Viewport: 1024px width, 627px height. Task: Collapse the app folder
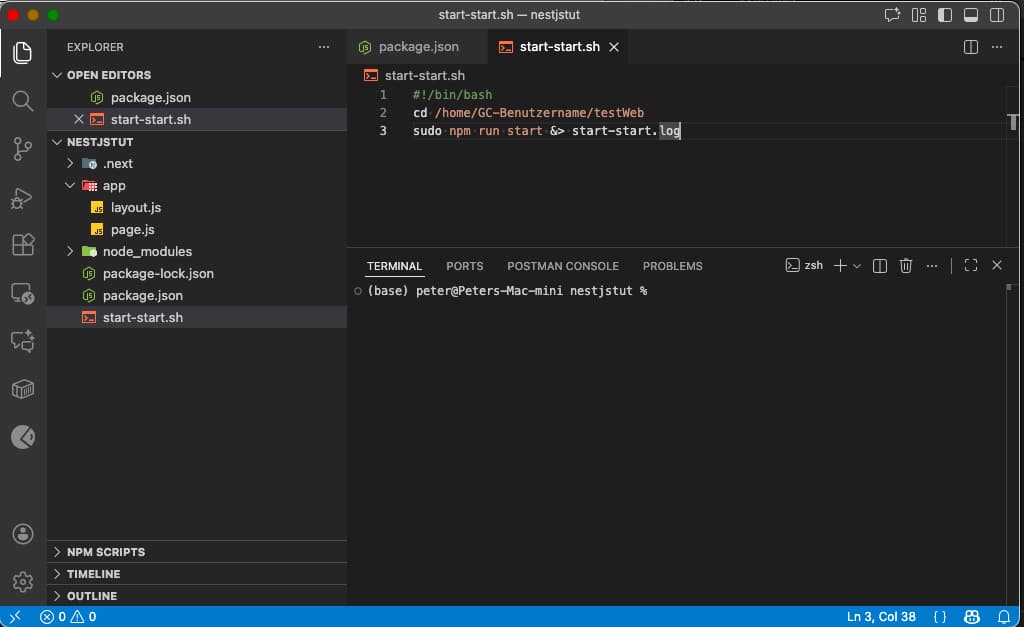[70, 185]
